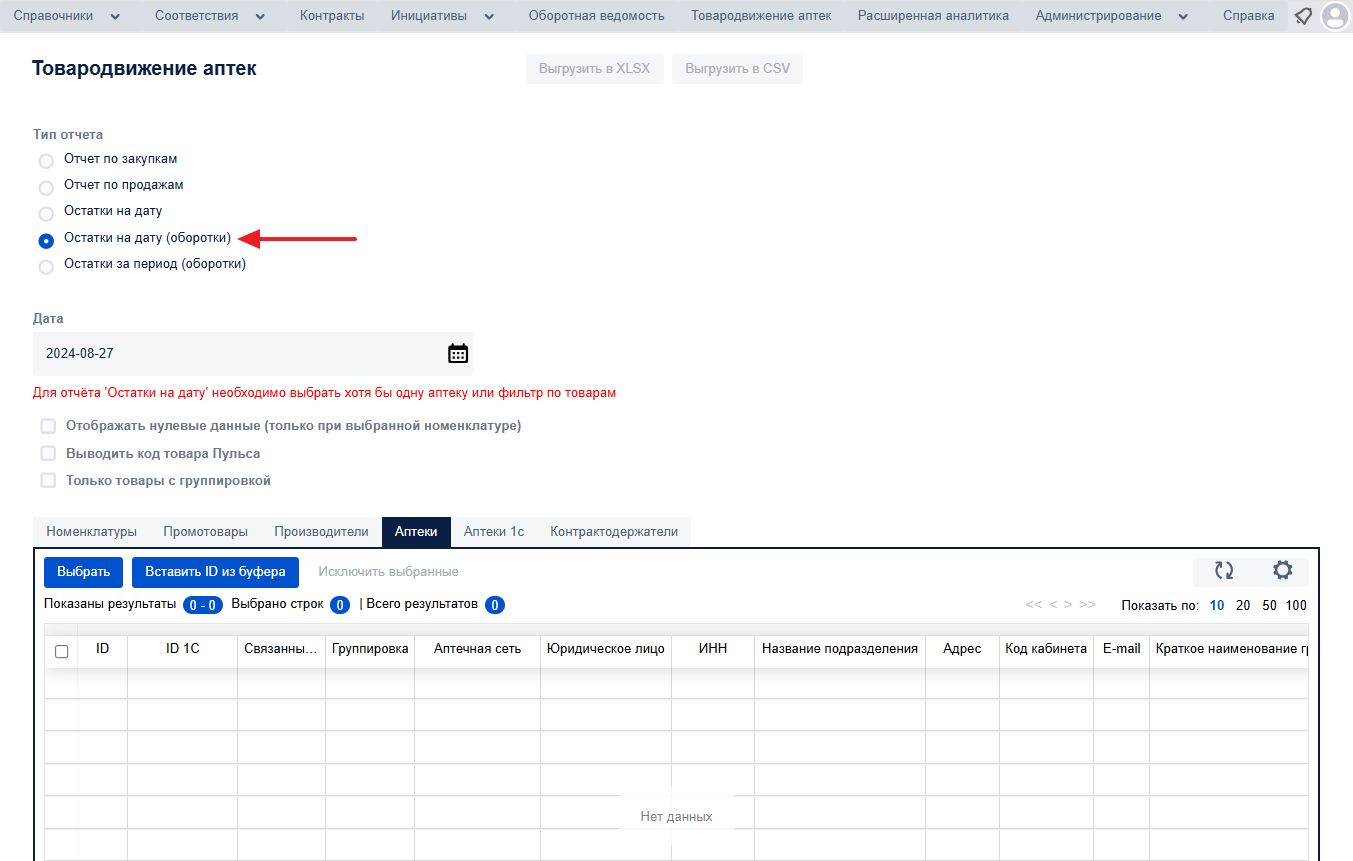The image size is (1353, 861).
Task: Select Остатки на дату (оборотки) radio
Action: tap(46, 241)
